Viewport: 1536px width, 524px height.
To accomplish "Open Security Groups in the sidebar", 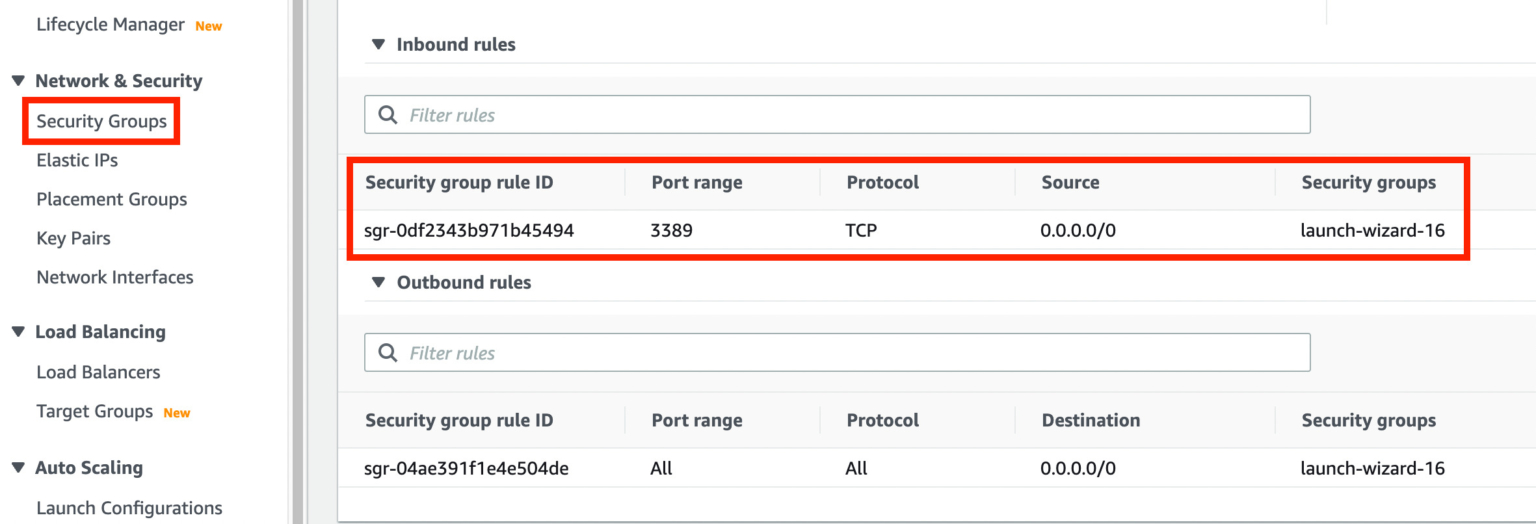I will [x=101, y=121].
